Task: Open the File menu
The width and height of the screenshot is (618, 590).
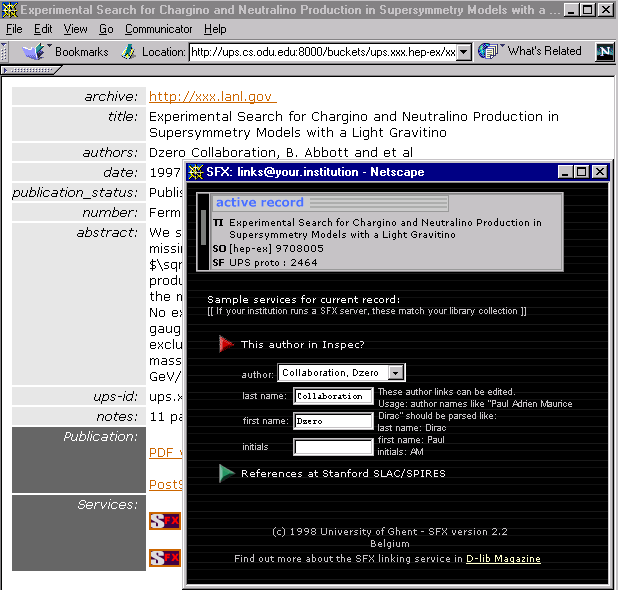Action: click(x=14, y=29)
